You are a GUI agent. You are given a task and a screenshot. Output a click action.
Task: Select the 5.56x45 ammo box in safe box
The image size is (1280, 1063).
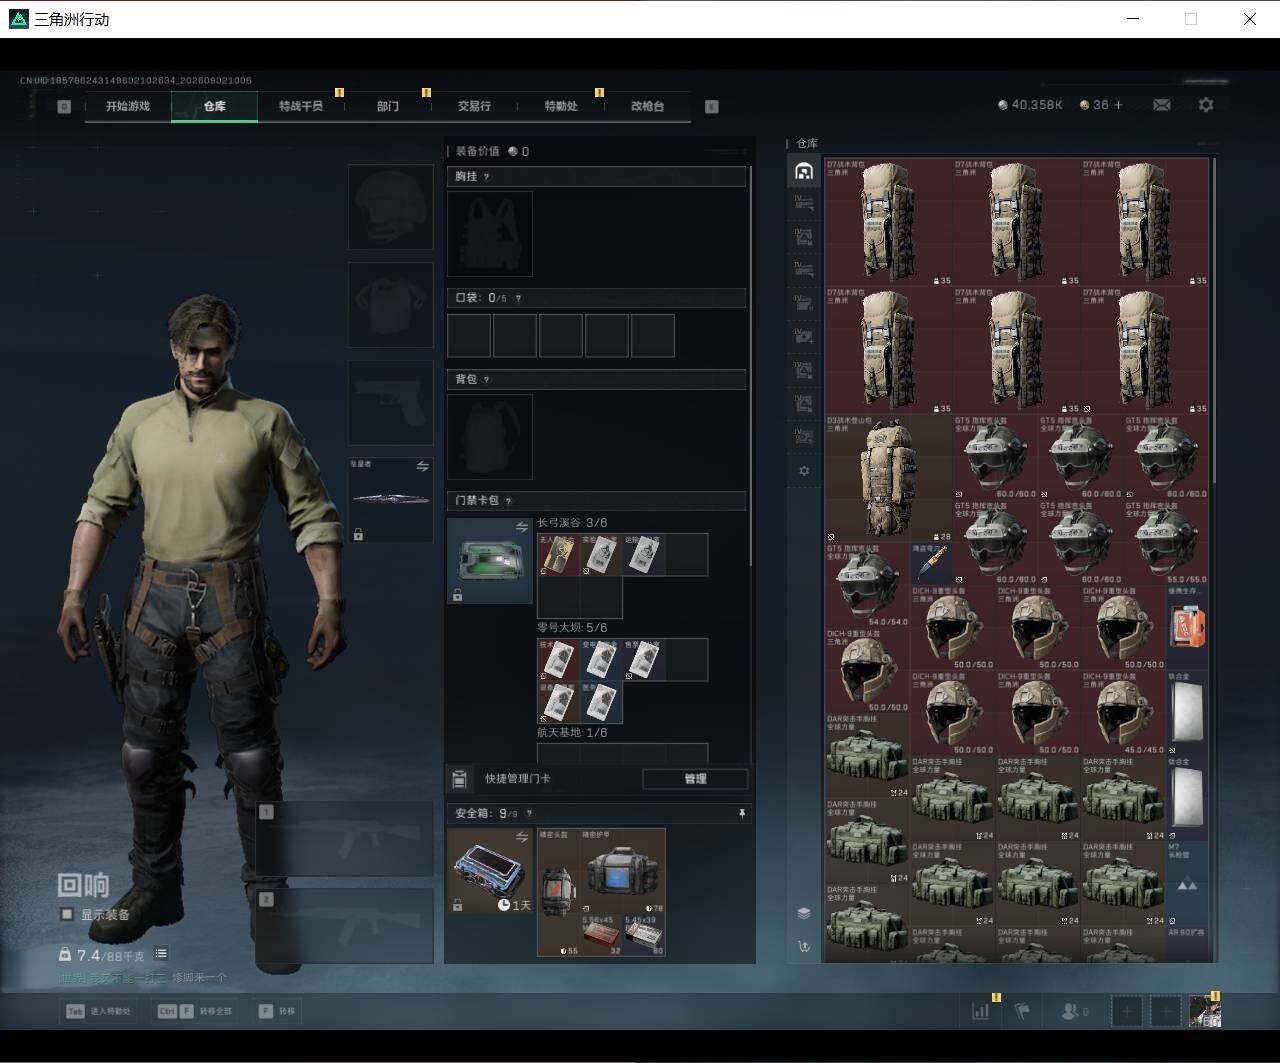click(601, 935)
